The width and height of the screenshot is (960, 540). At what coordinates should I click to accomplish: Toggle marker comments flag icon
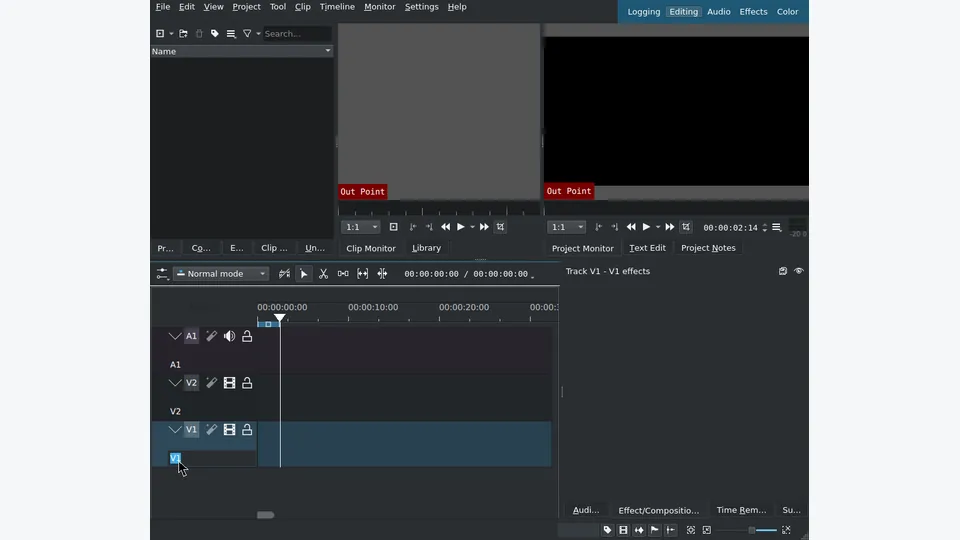pyautogui.click(x=655, y=530)
